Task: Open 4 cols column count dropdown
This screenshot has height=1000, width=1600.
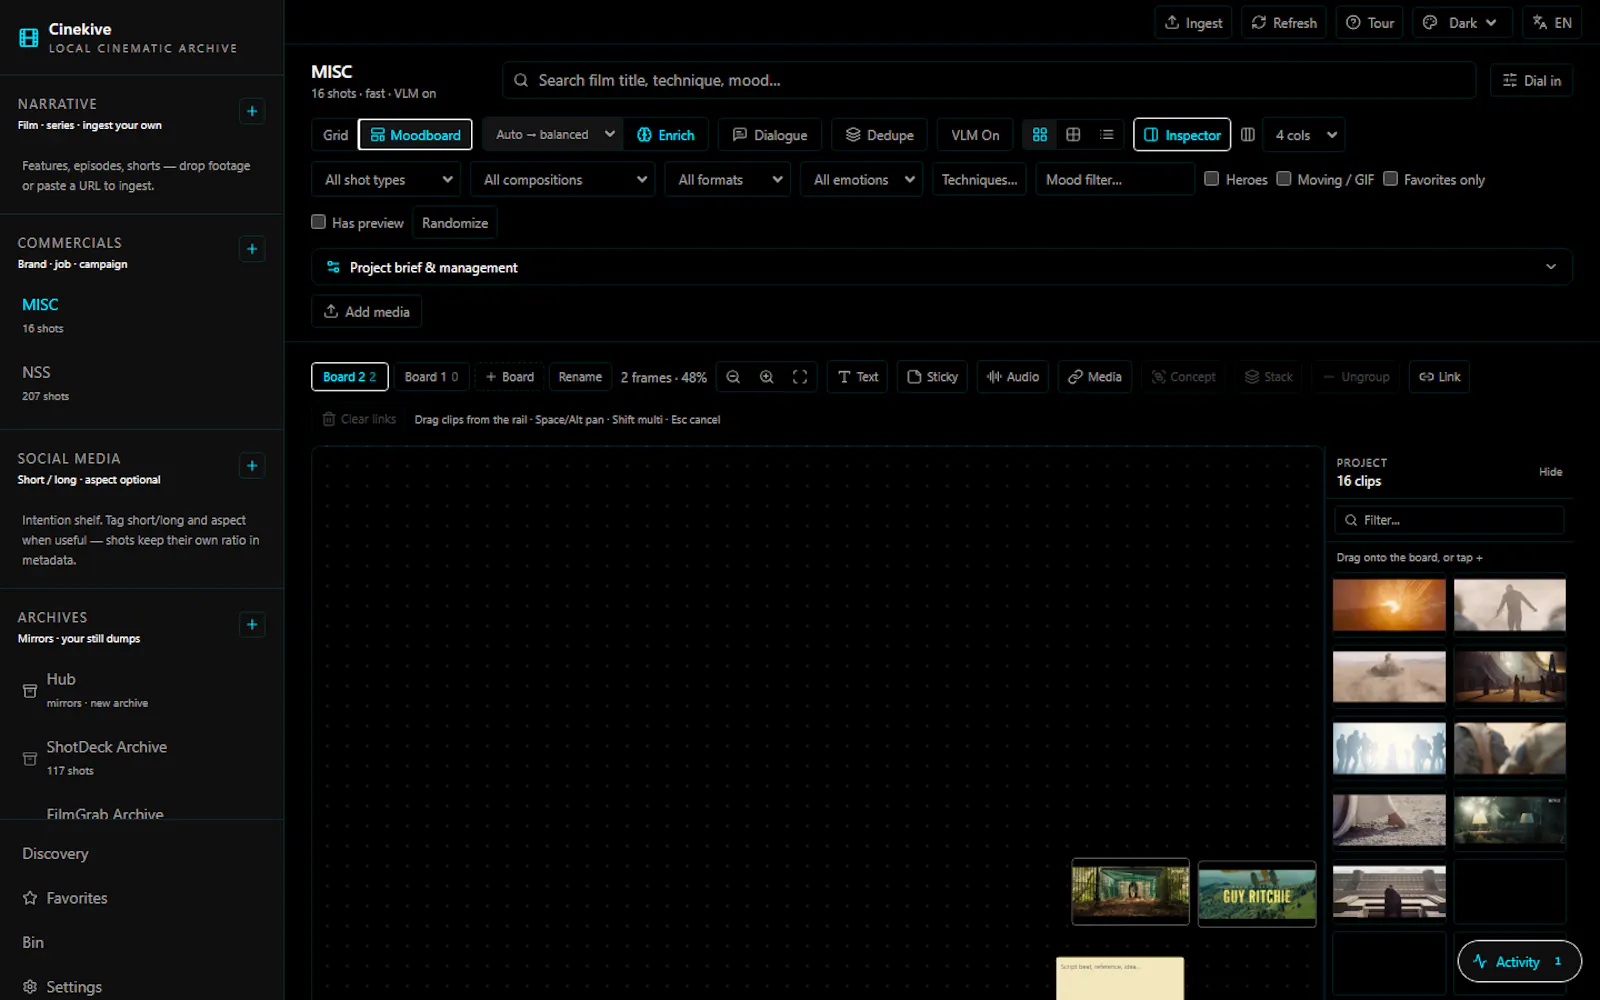Action: (x=1304, y=135)
